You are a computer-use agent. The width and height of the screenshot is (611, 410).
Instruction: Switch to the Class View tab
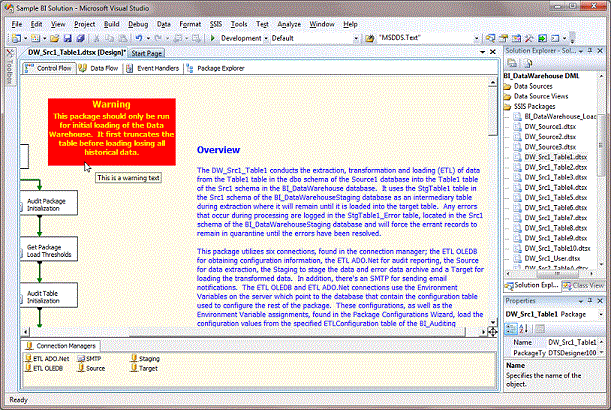pyautogui.click(x=583, y=286)
